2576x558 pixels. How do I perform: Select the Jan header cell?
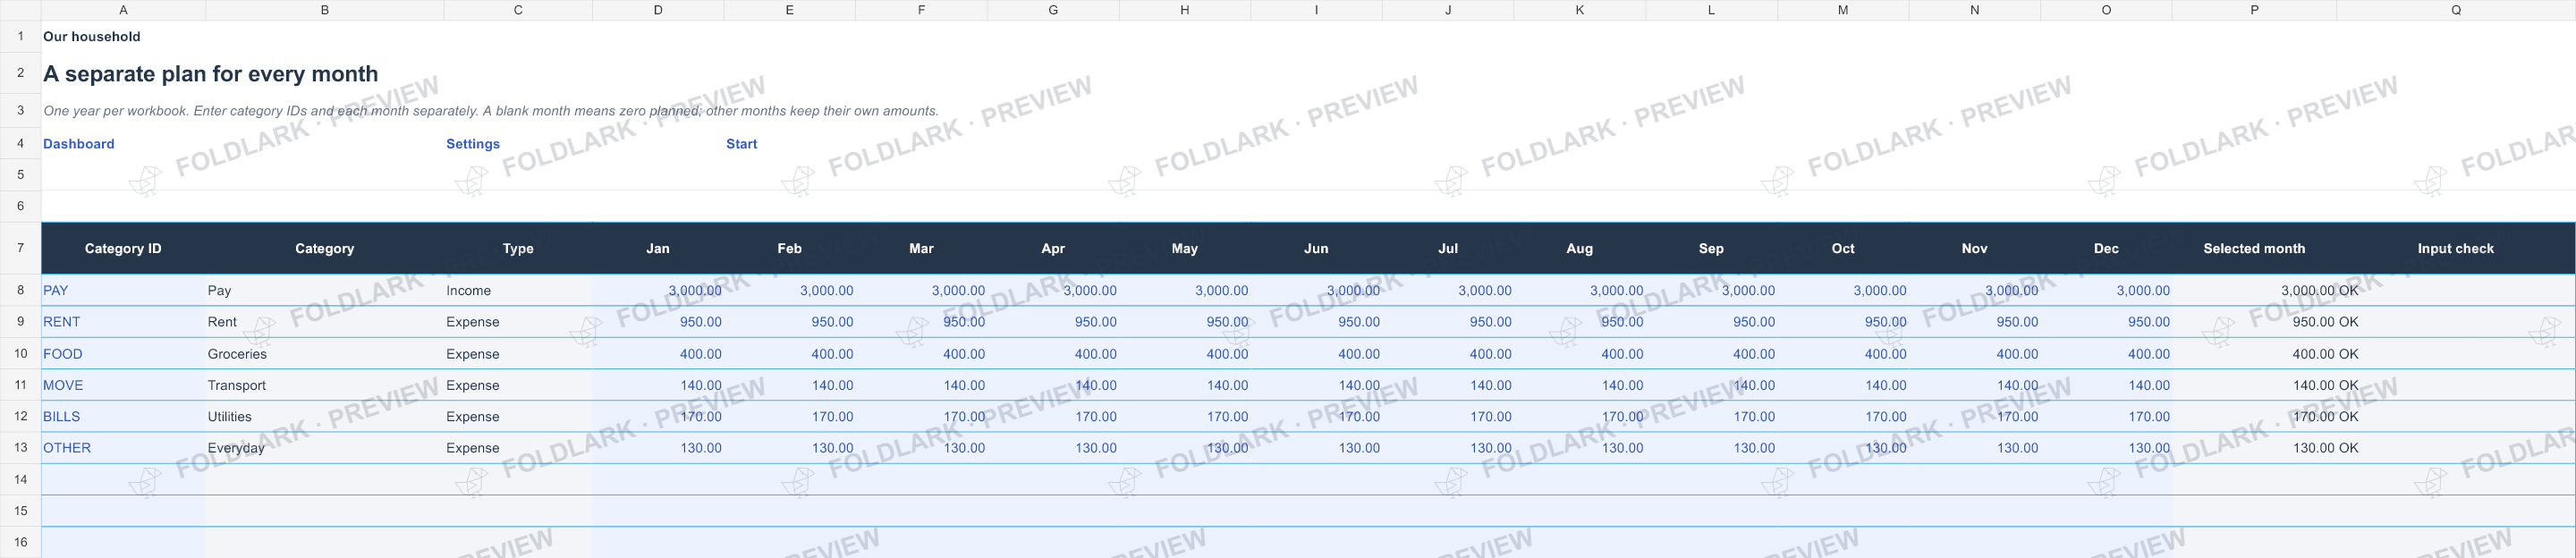pyautogui.click(x=658, y=248)
